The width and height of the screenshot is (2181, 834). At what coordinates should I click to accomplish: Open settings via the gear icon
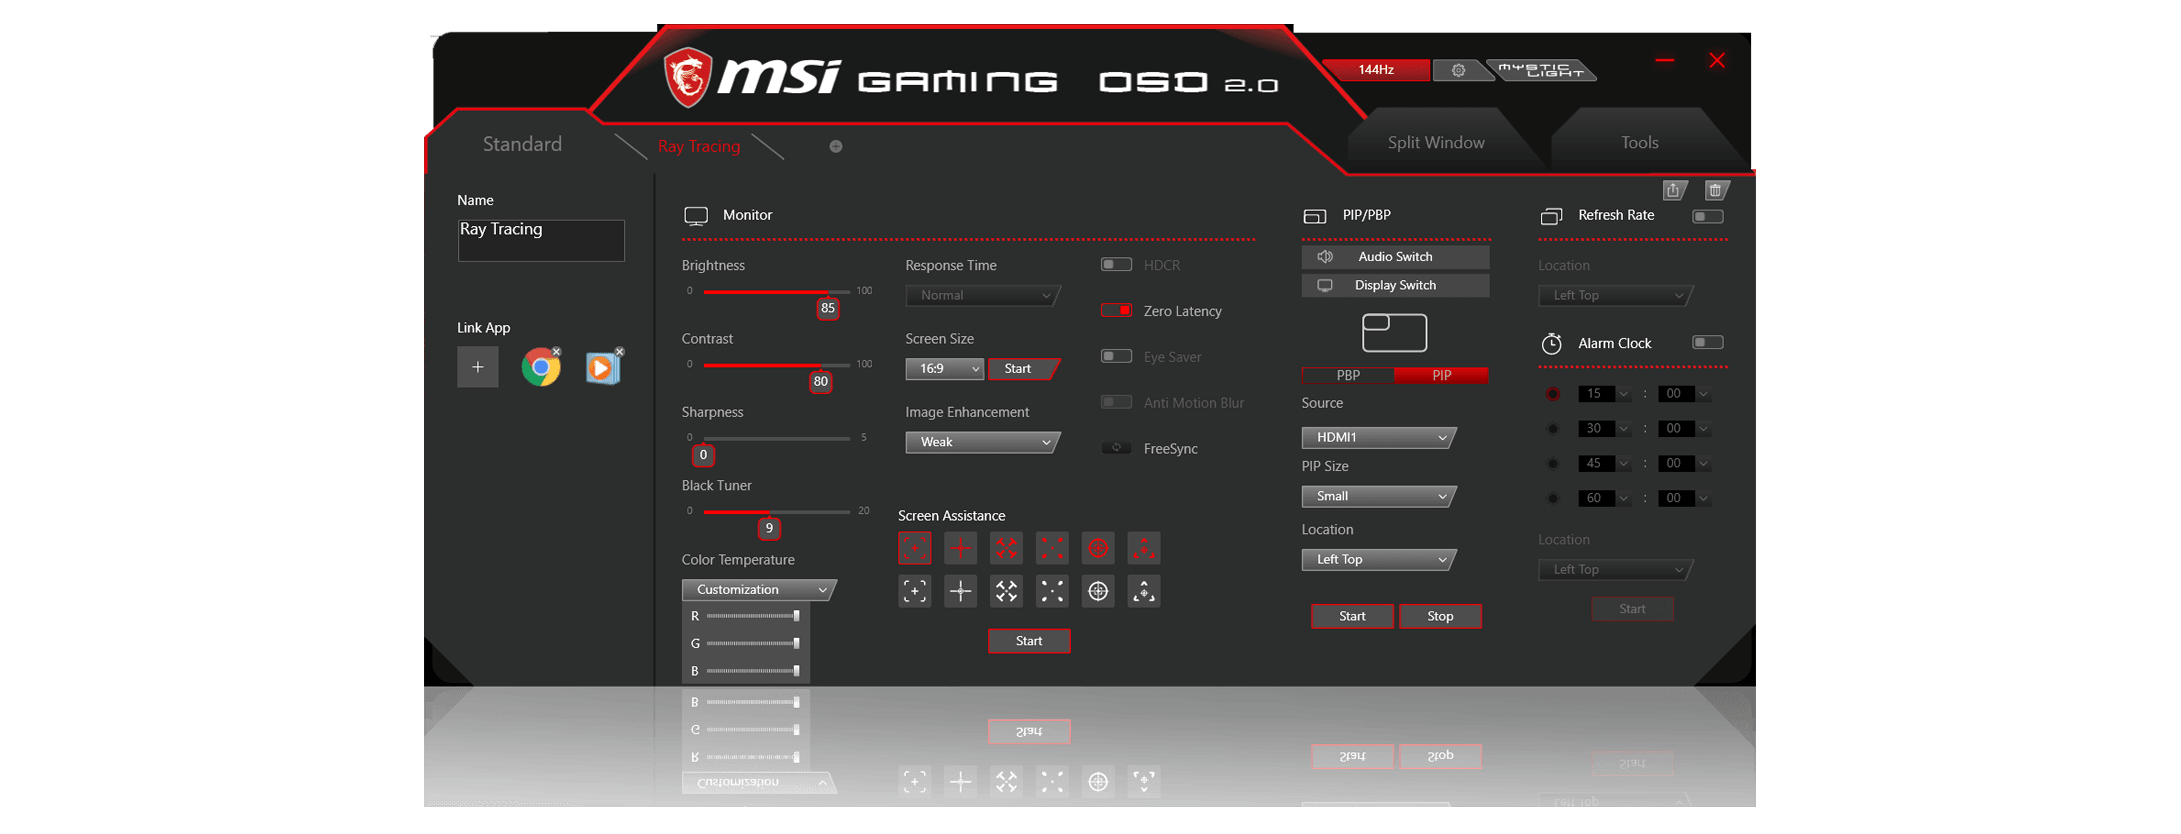pyautogui.click(x=1458, y=70)
